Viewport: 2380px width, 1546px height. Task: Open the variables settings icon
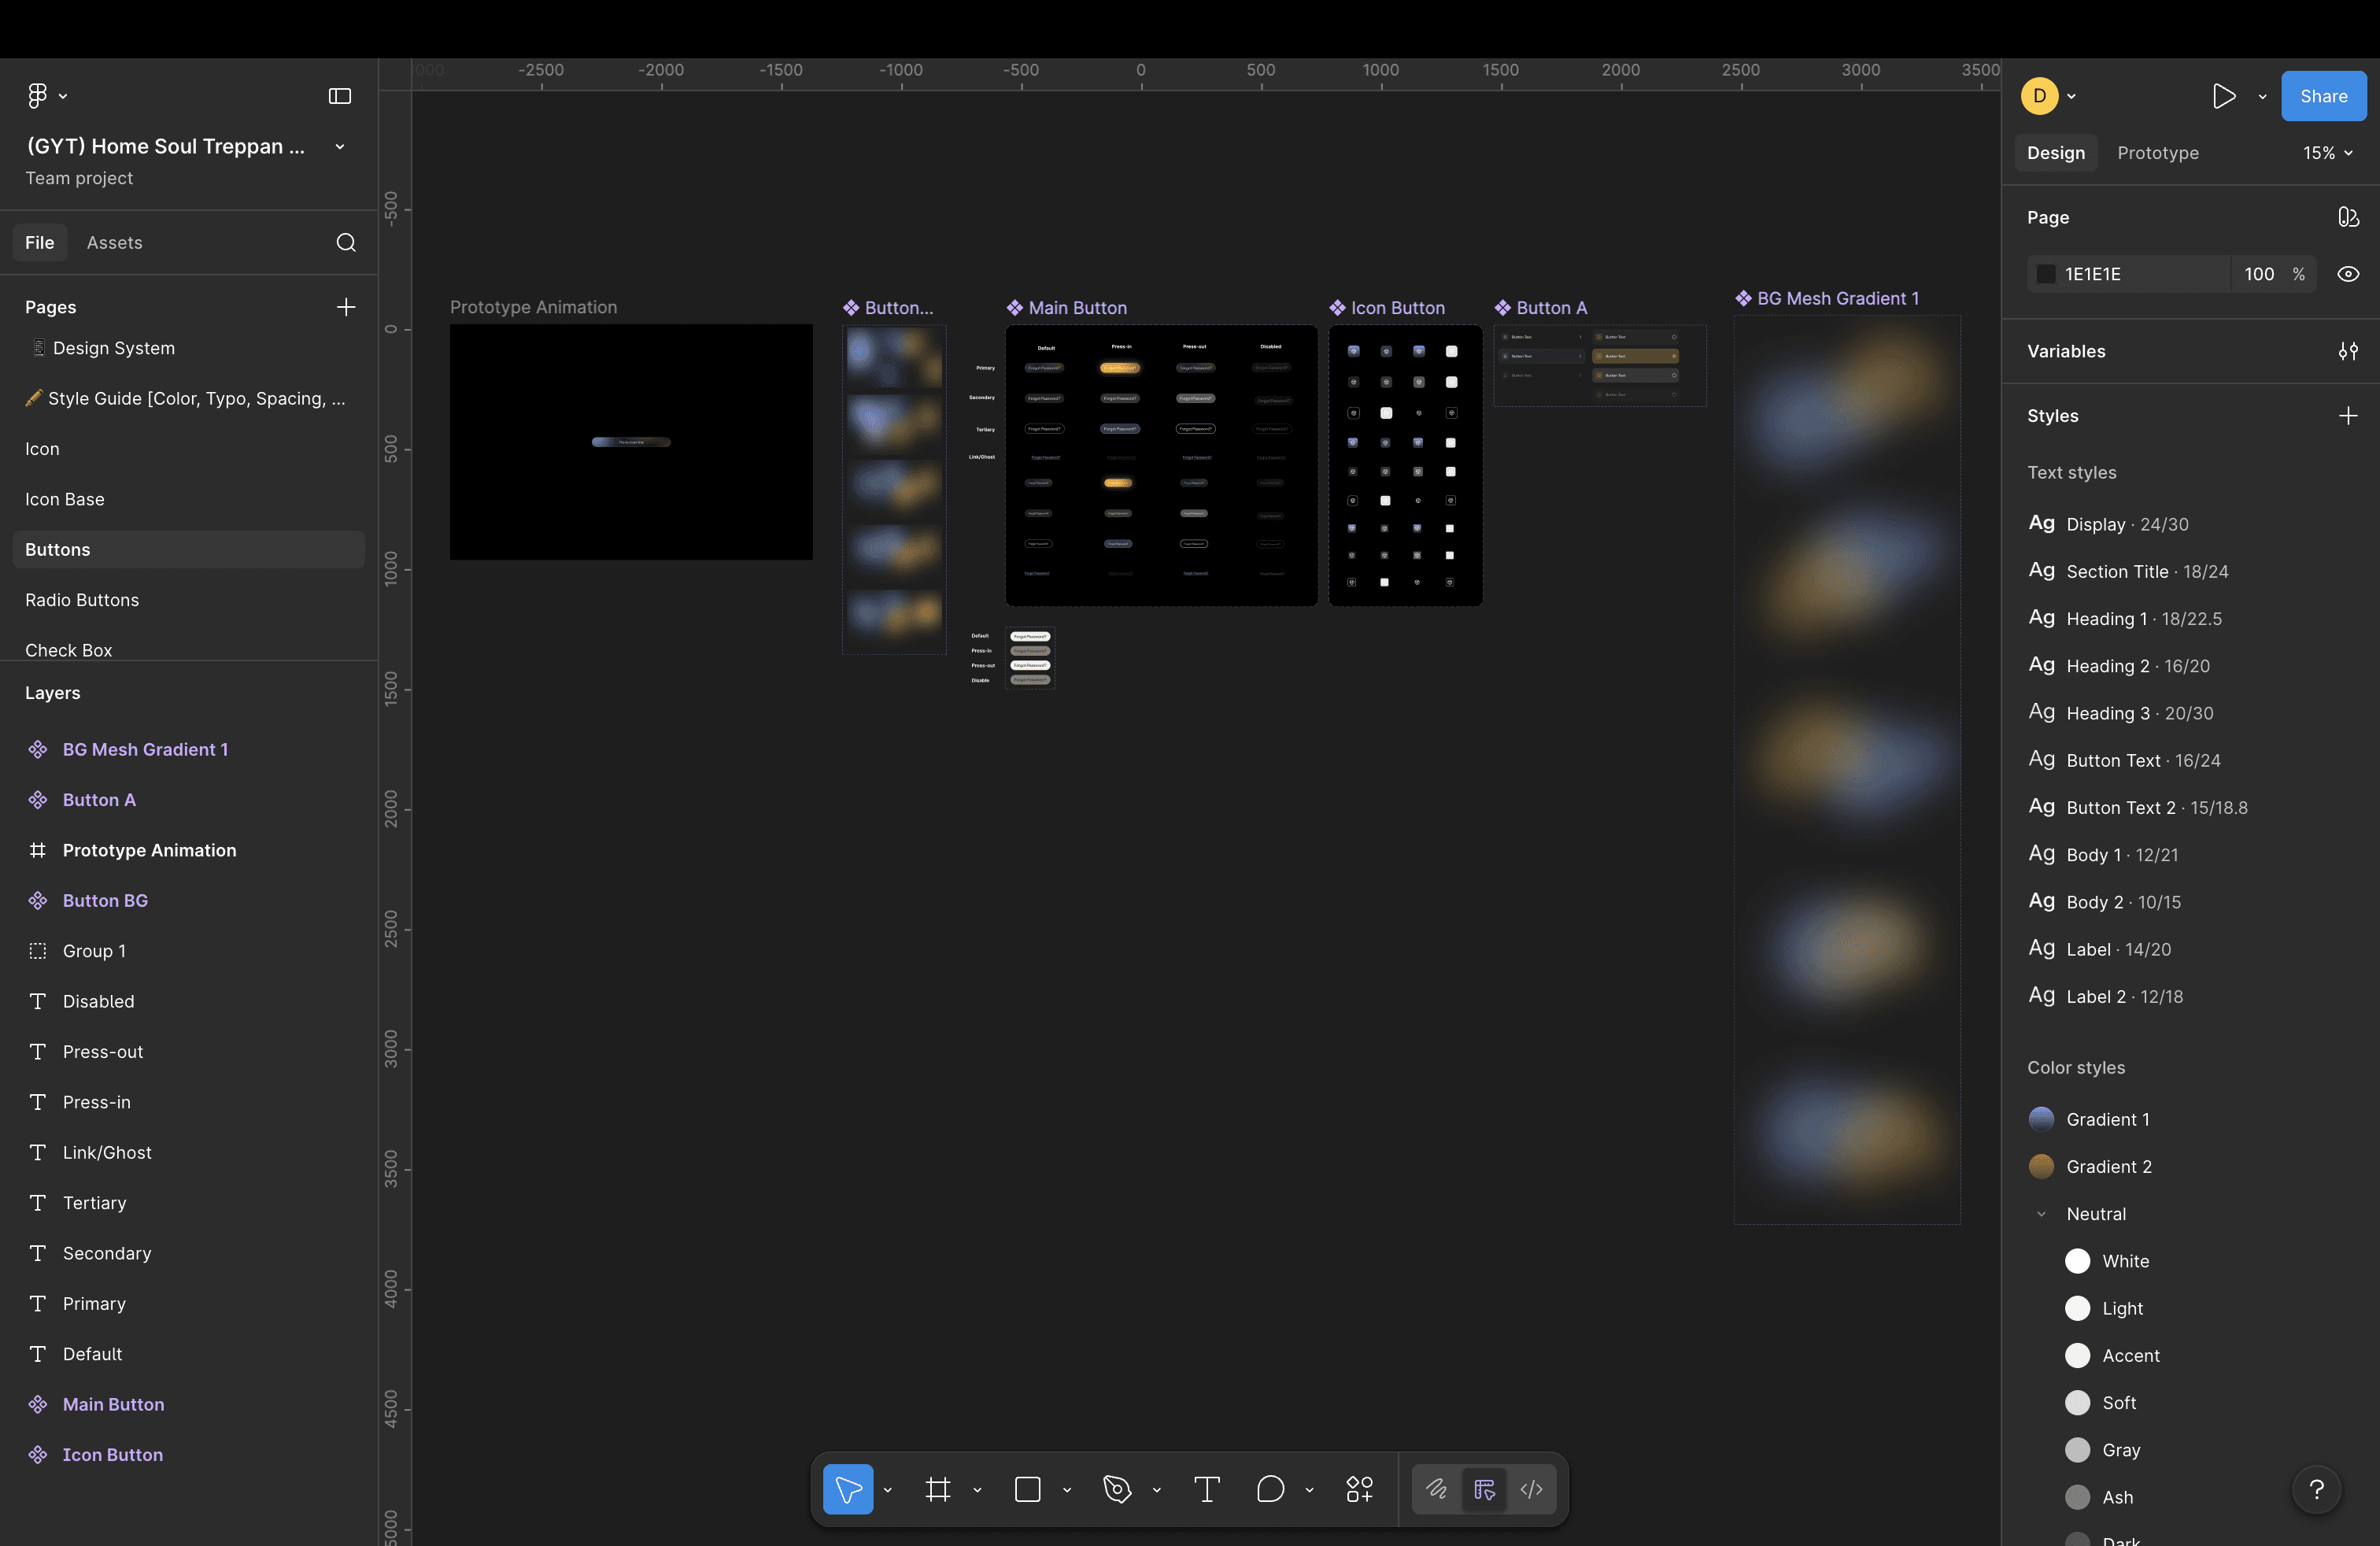point(2348,351)
